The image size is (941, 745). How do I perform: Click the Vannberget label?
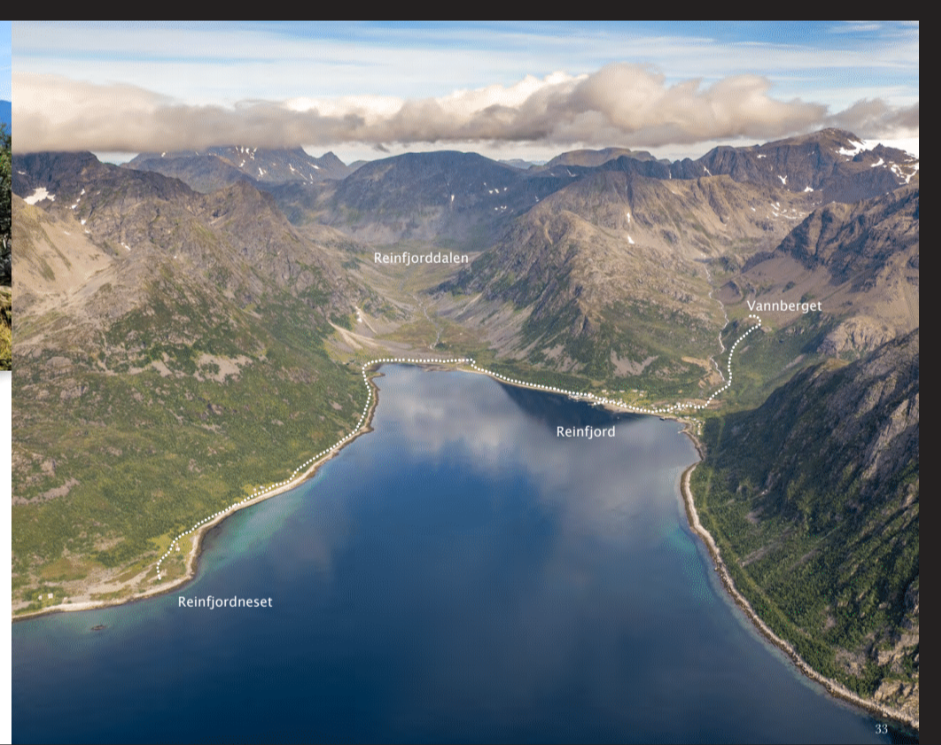[x=784, y=306]
